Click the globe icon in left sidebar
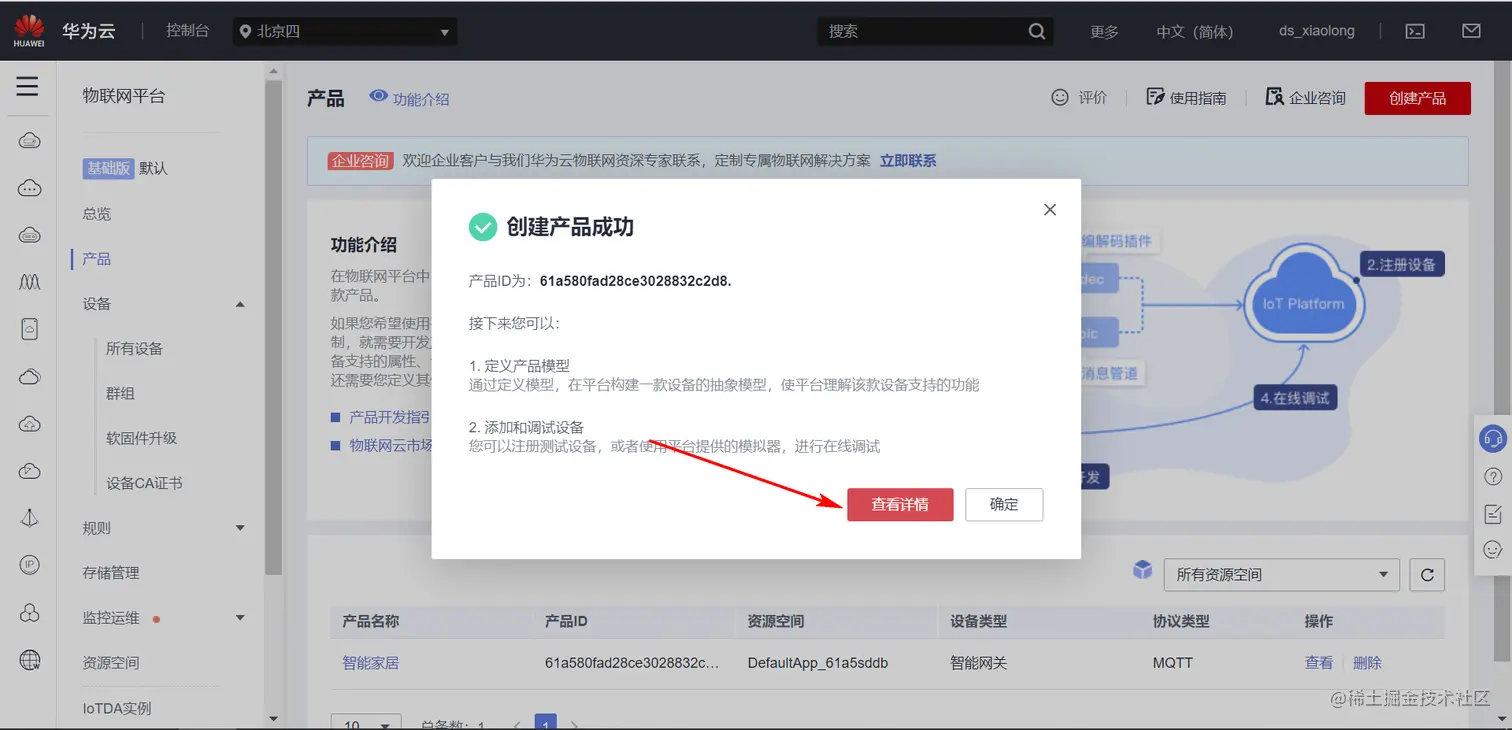 [x=30, y=659]
